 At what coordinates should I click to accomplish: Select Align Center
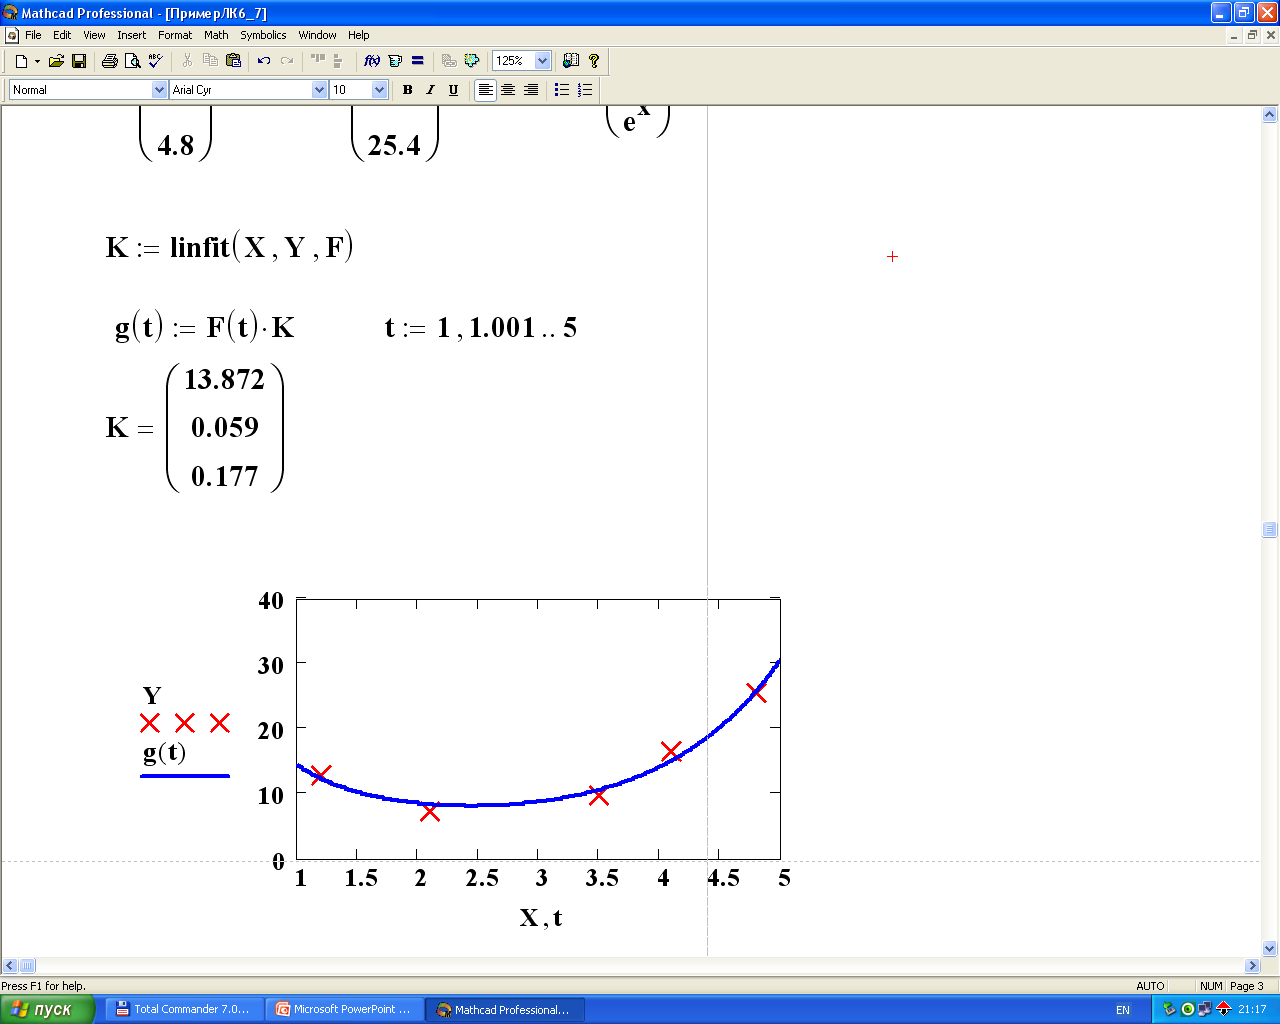(508, 90)
